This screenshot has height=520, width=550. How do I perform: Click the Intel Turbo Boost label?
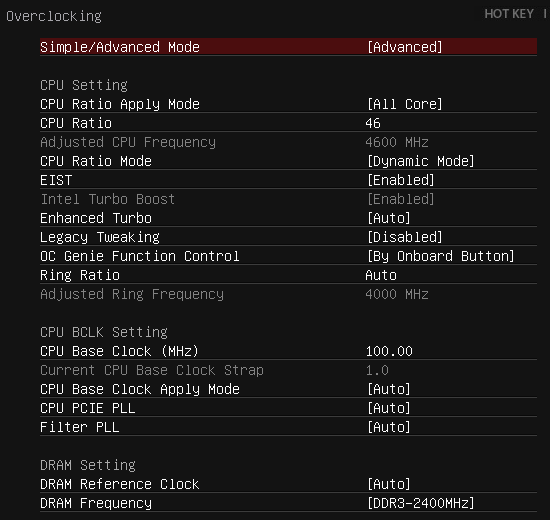point(108,199)
